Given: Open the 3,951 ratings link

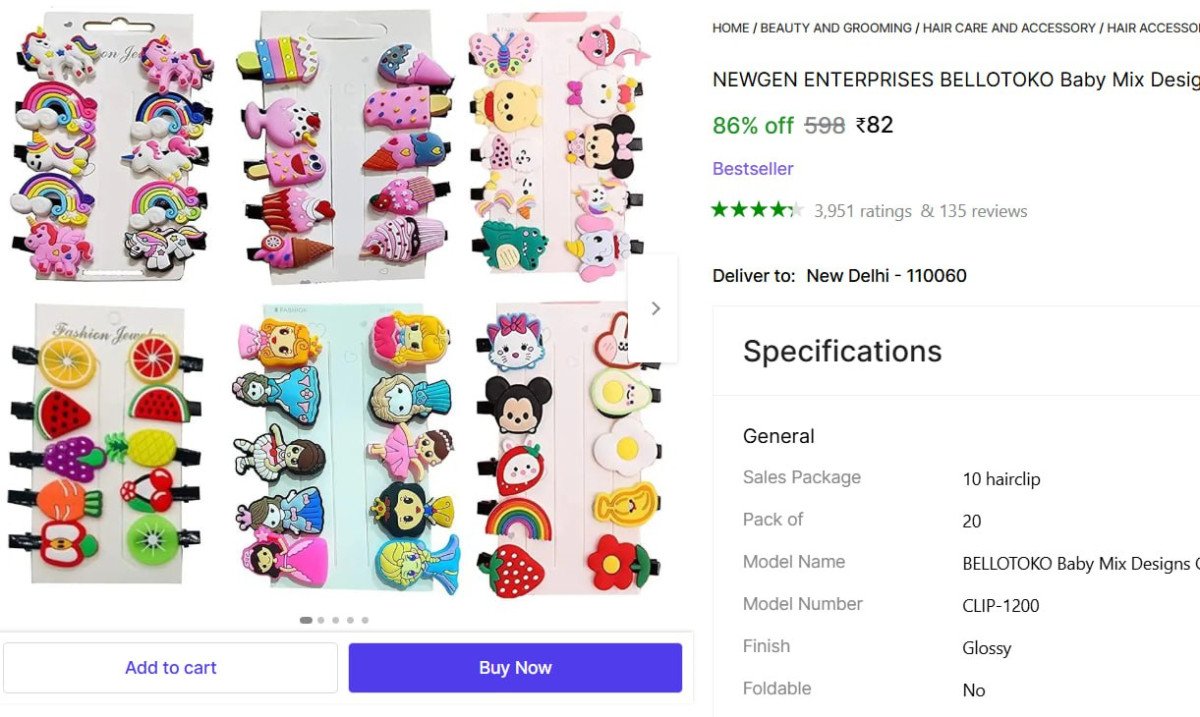Looking at the screenshot, I should coord(862,211).
